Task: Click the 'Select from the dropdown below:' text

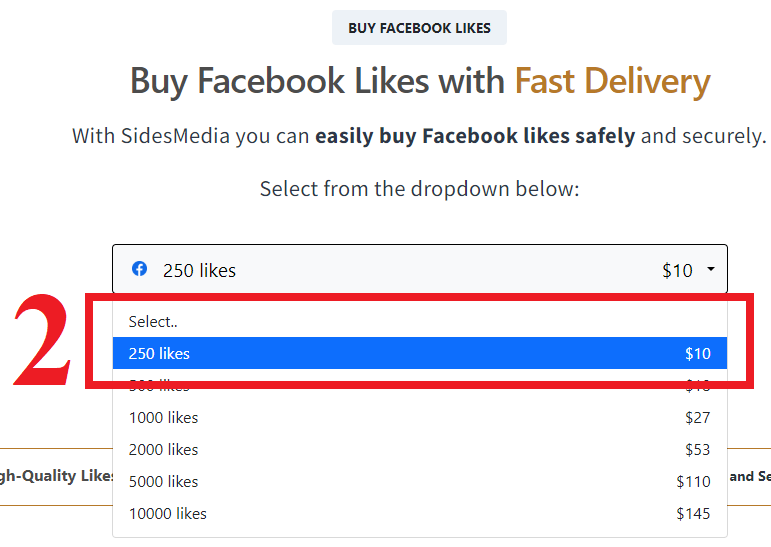Action: 419,188
